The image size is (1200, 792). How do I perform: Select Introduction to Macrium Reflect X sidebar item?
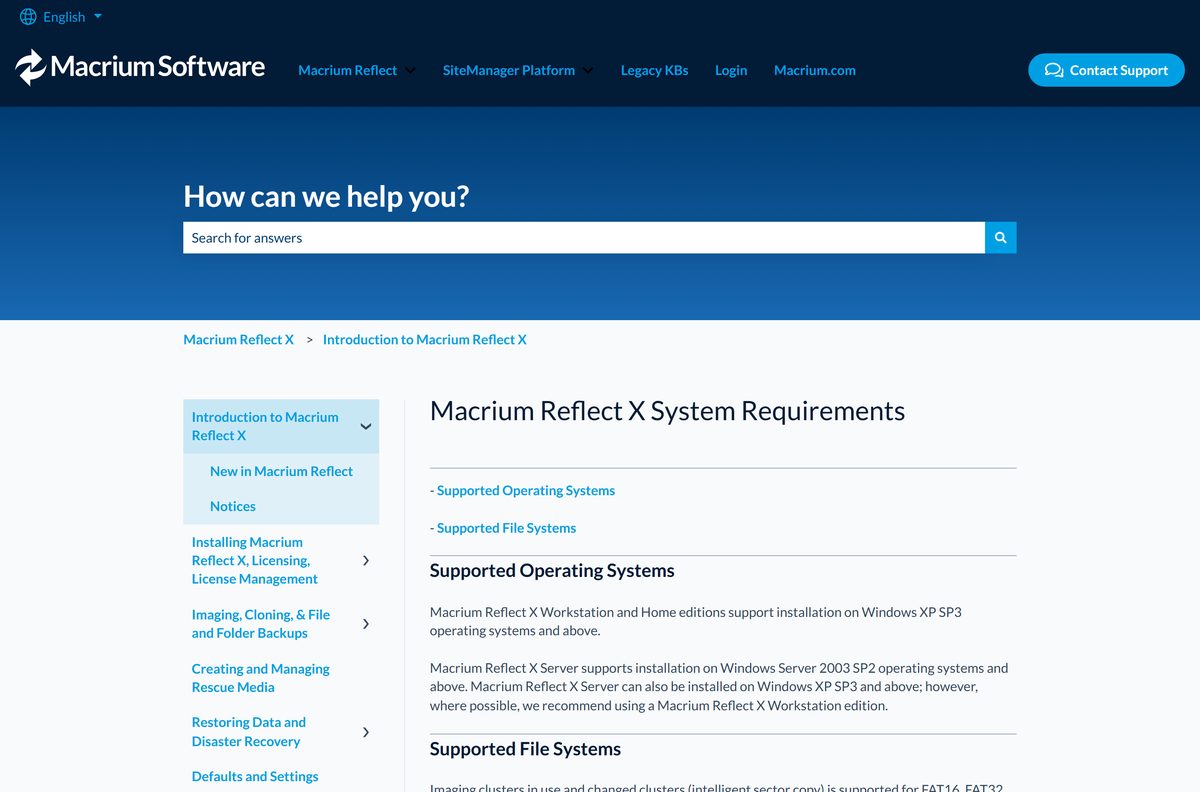[x=265, y=426]
